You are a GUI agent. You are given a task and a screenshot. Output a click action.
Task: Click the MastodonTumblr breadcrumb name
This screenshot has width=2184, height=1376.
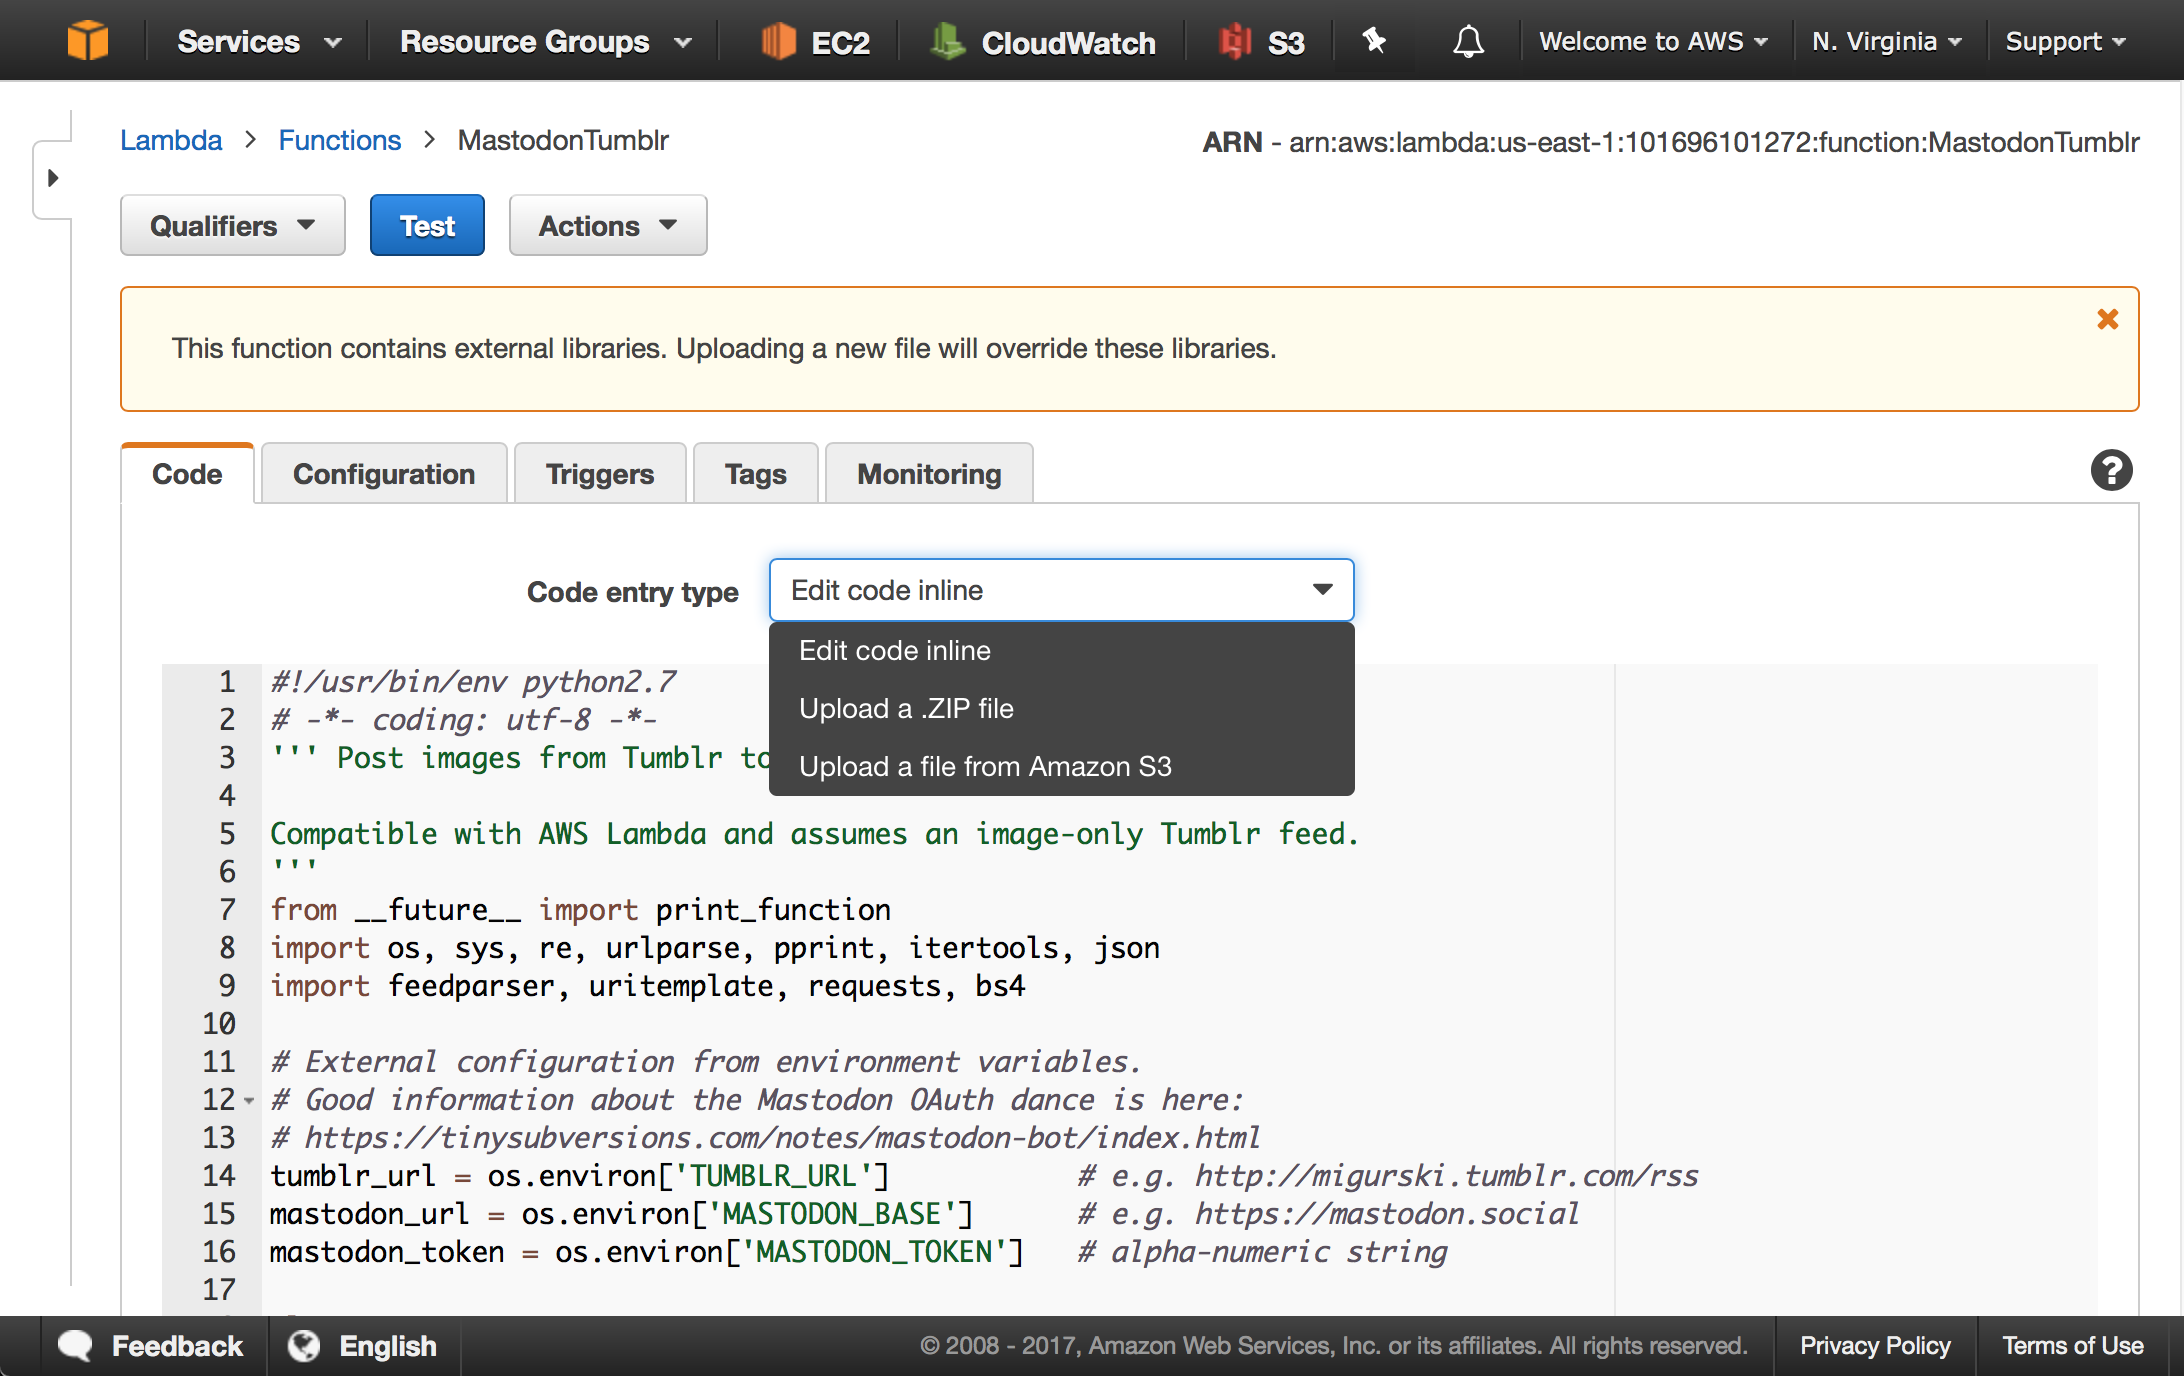[563, 140]
